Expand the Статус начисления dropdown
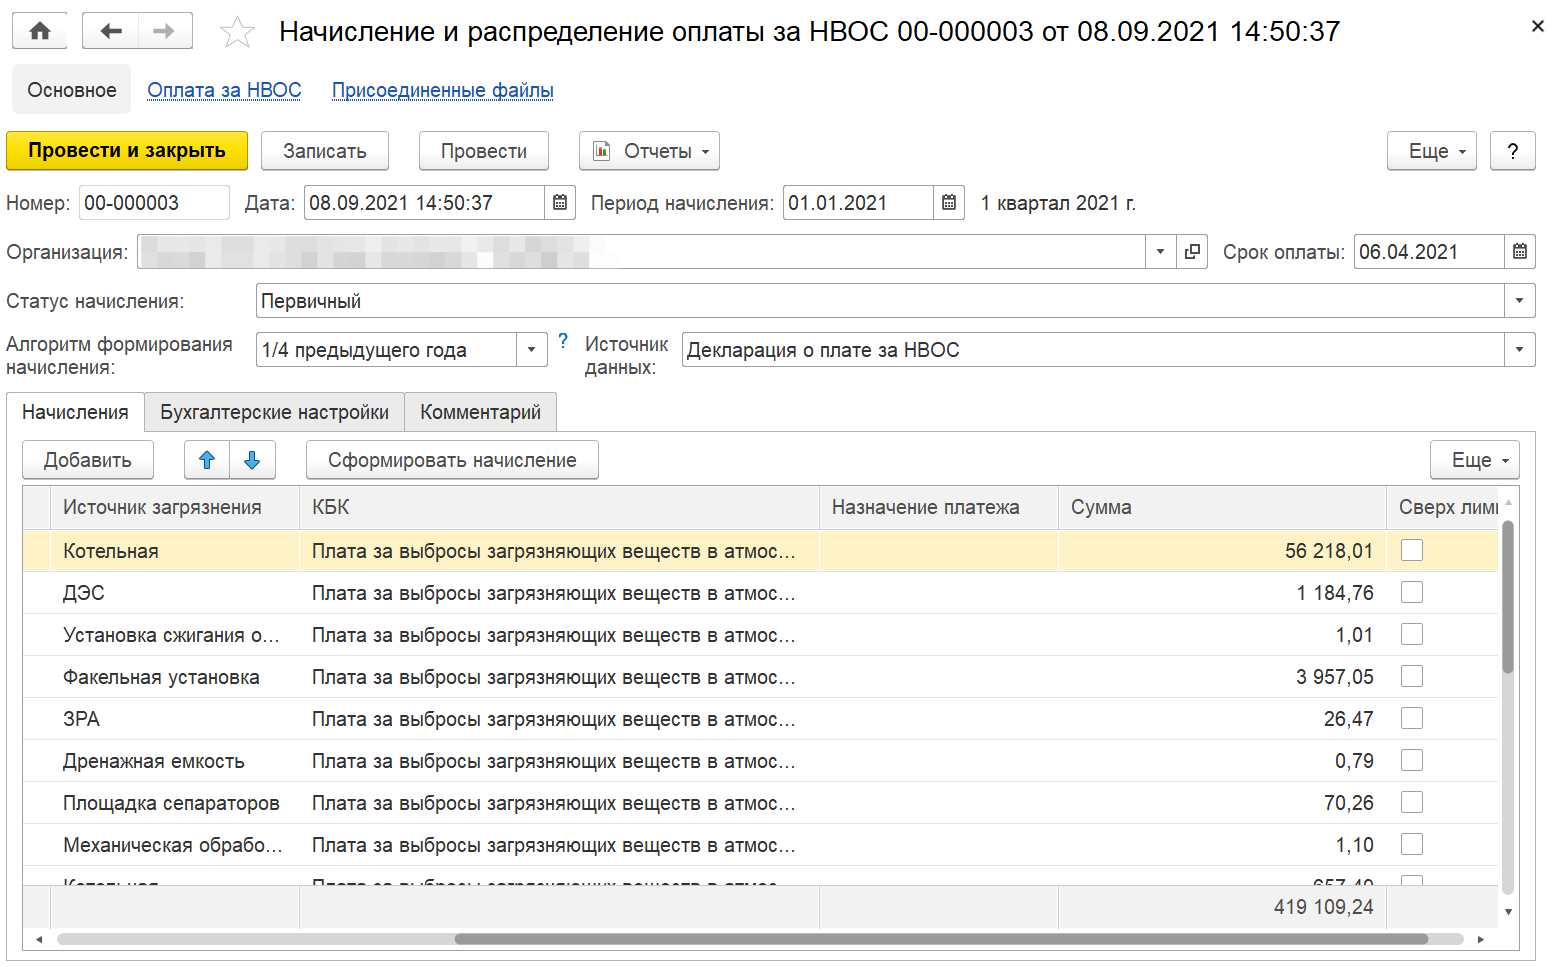Screen dimensions: 1556x967 pos(1519,301)
